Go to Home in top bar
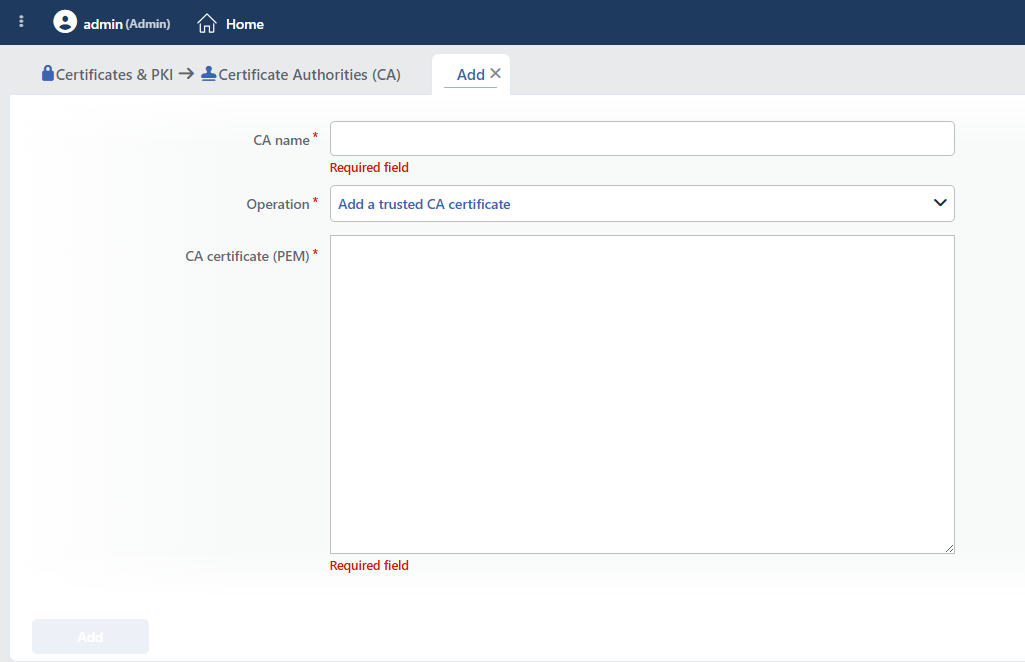Viewport: 1025px width, 662px height. click(245, 24)
